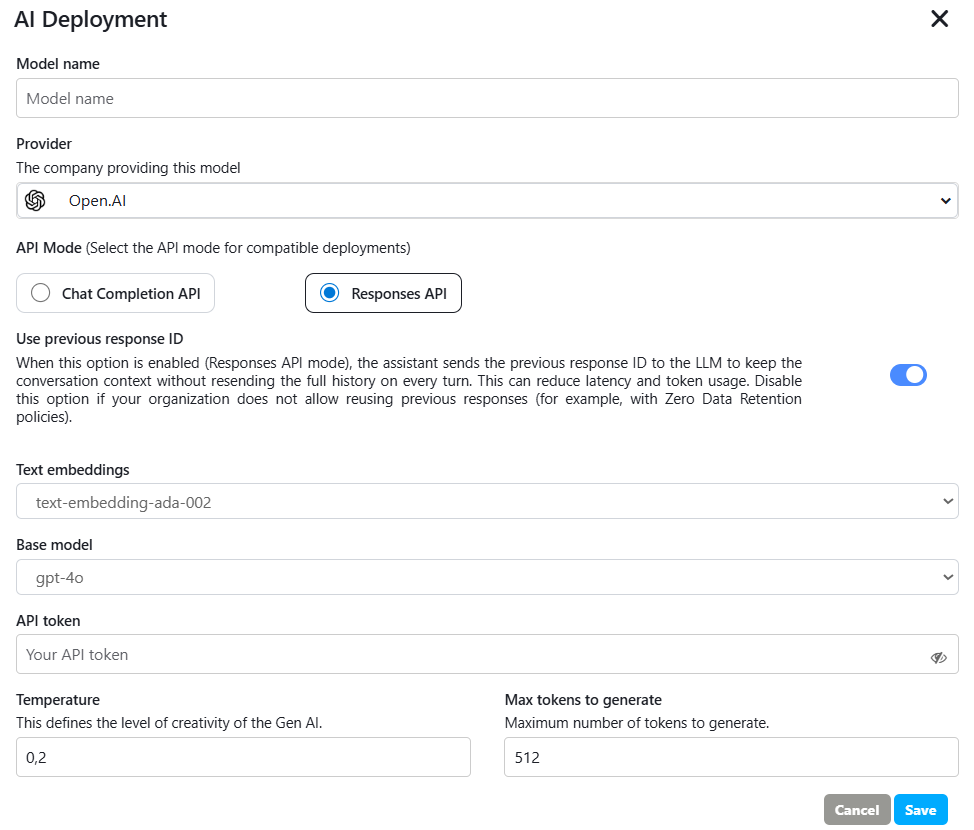Click the 'Use previous response ID' heading
Image resolution: width=974 pixels, height=830 pixels.
[x=100, y=339]
